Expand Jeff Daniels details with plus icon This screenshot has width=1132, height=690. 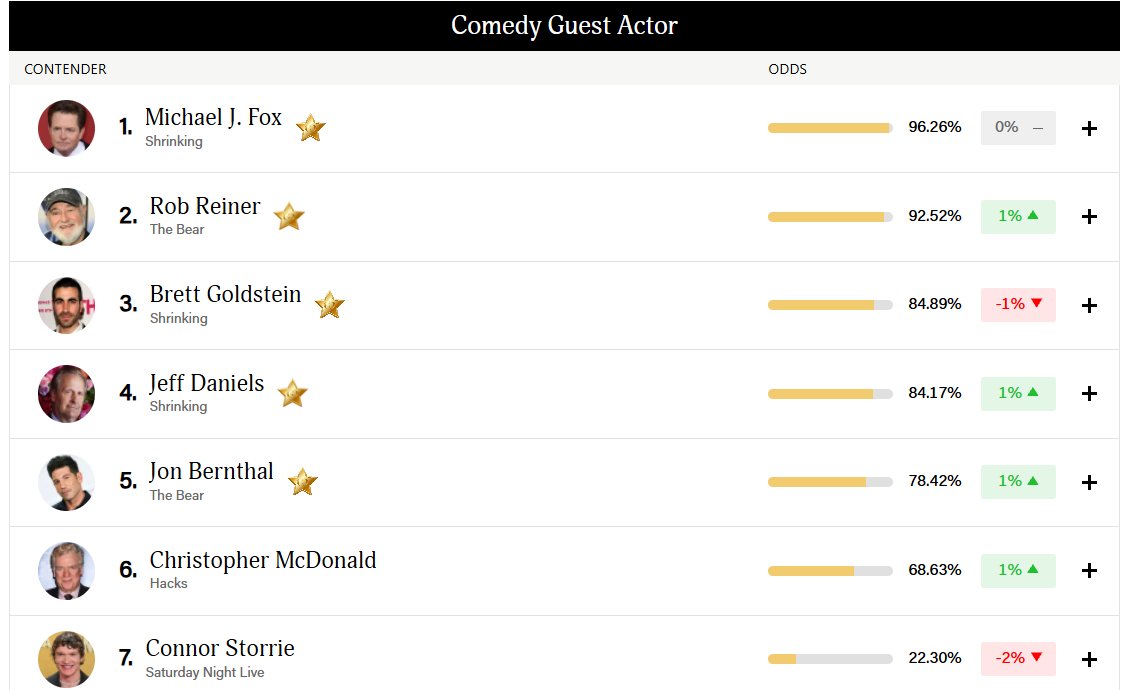click(x=1089, y=393)
